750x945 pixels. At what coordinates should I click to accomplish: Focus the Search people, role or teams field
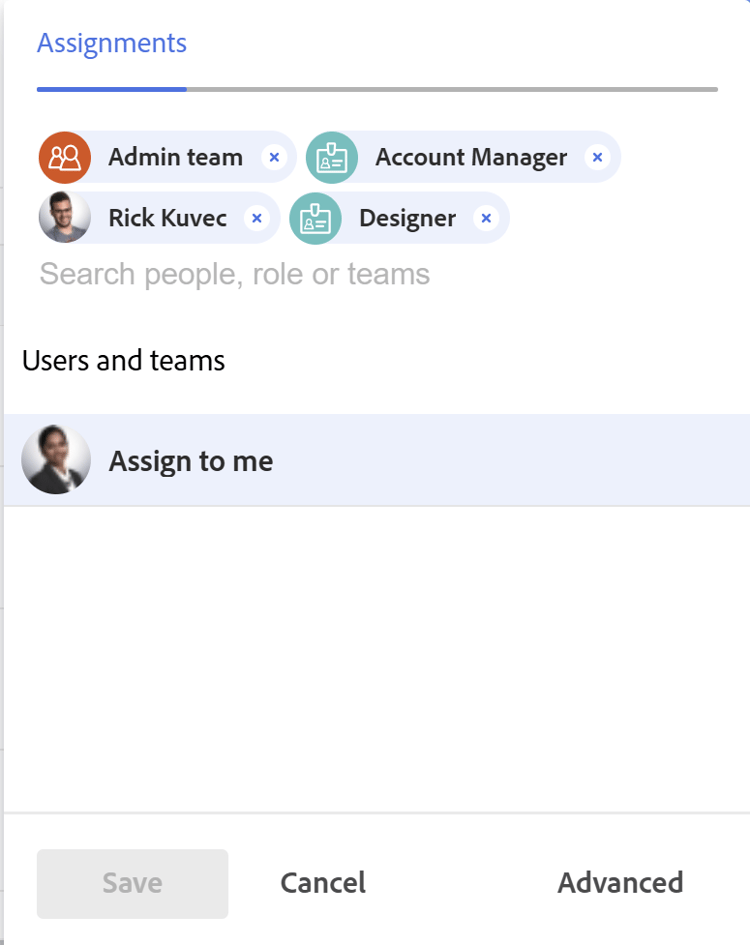pos(300,274)
